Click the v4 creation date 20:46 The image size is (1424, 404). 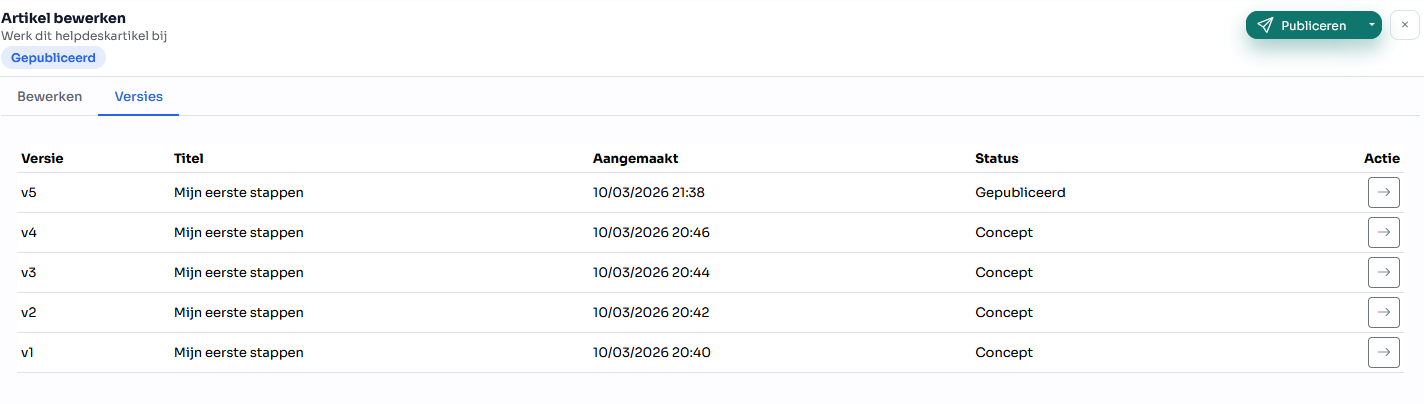(x=651, y=232)
